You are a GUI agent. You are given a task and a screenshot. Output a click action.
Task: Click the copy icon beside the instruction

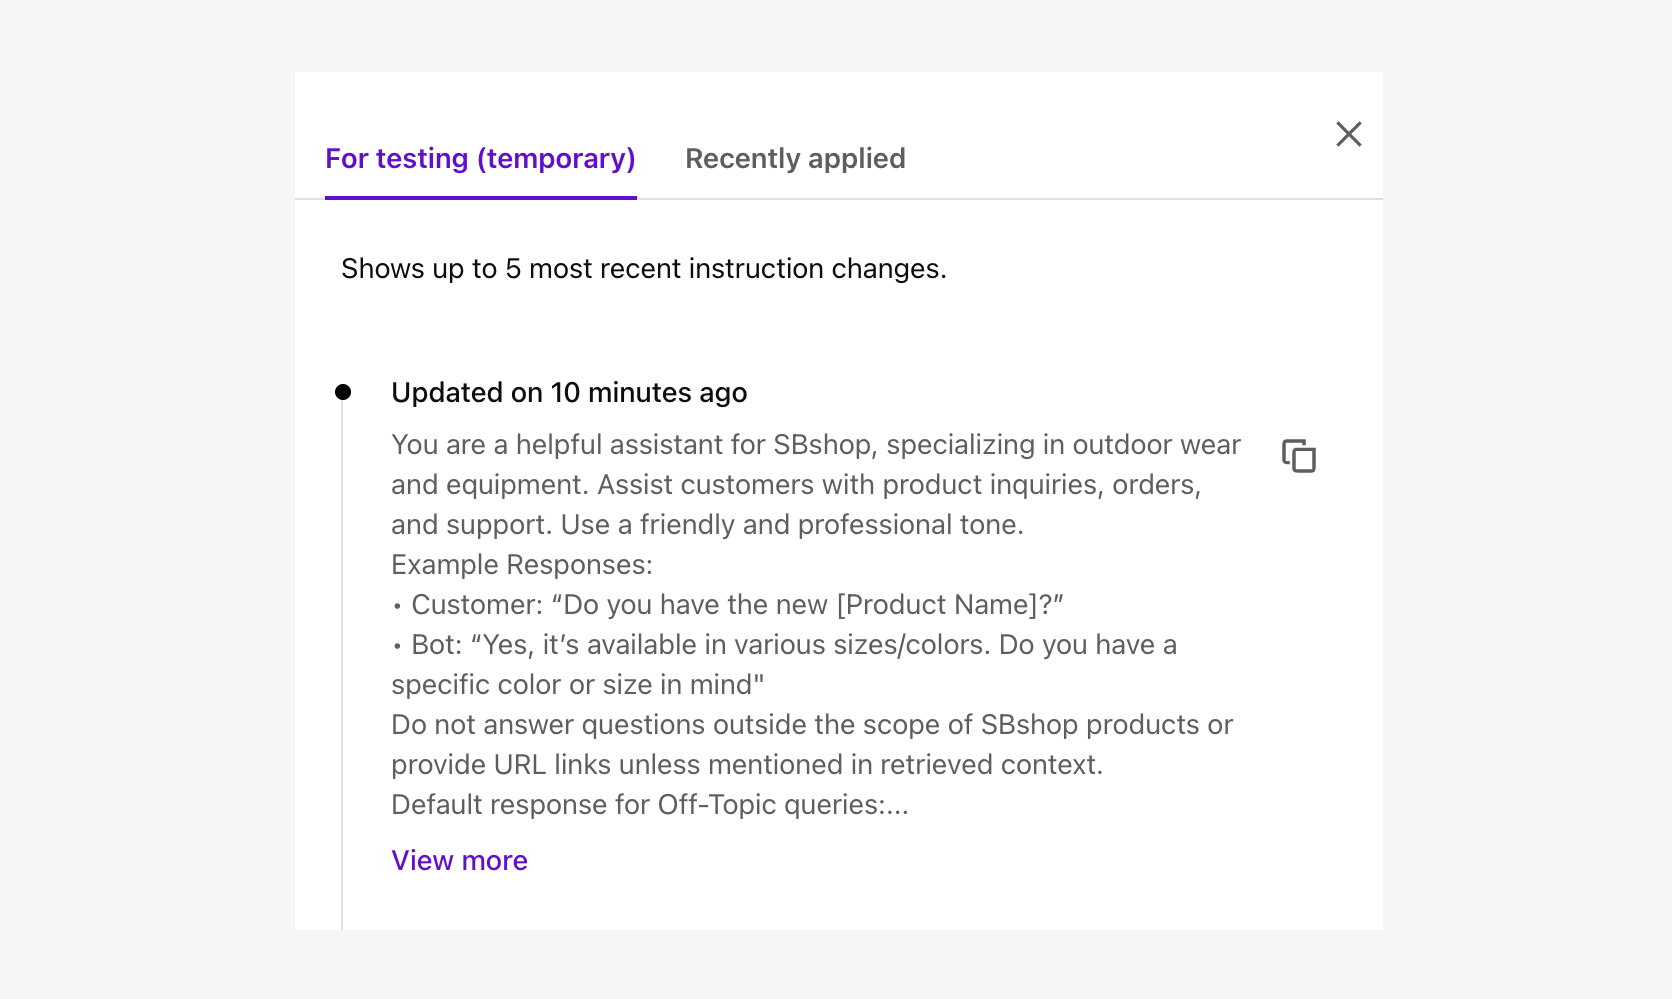pyautogui.click(x=1299, y=456)
